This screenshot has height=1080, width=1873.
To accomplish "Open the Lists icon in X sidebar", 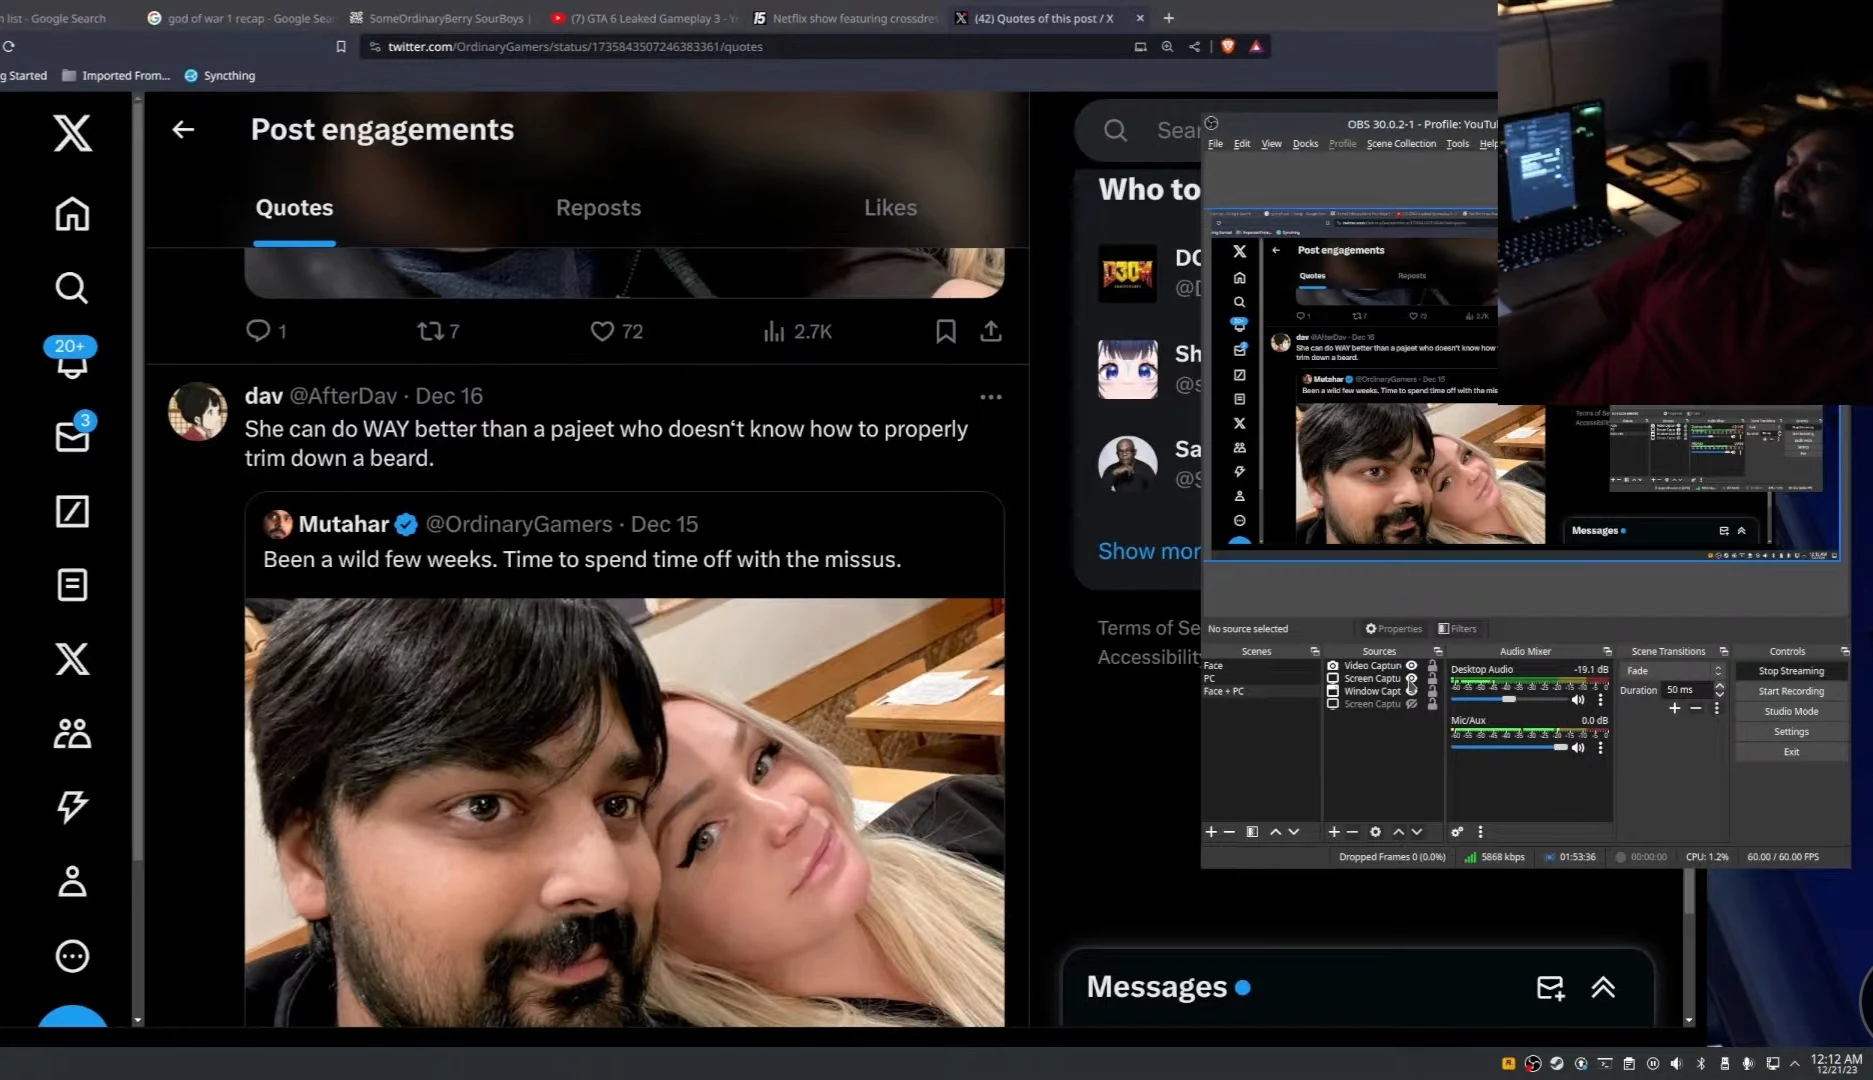I will pos(72,585).
